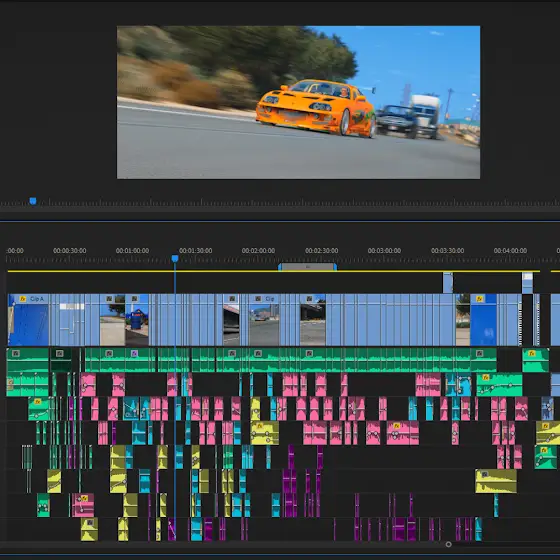Click the timeline playhead handle near 00:01:30:00

(175, 258)
